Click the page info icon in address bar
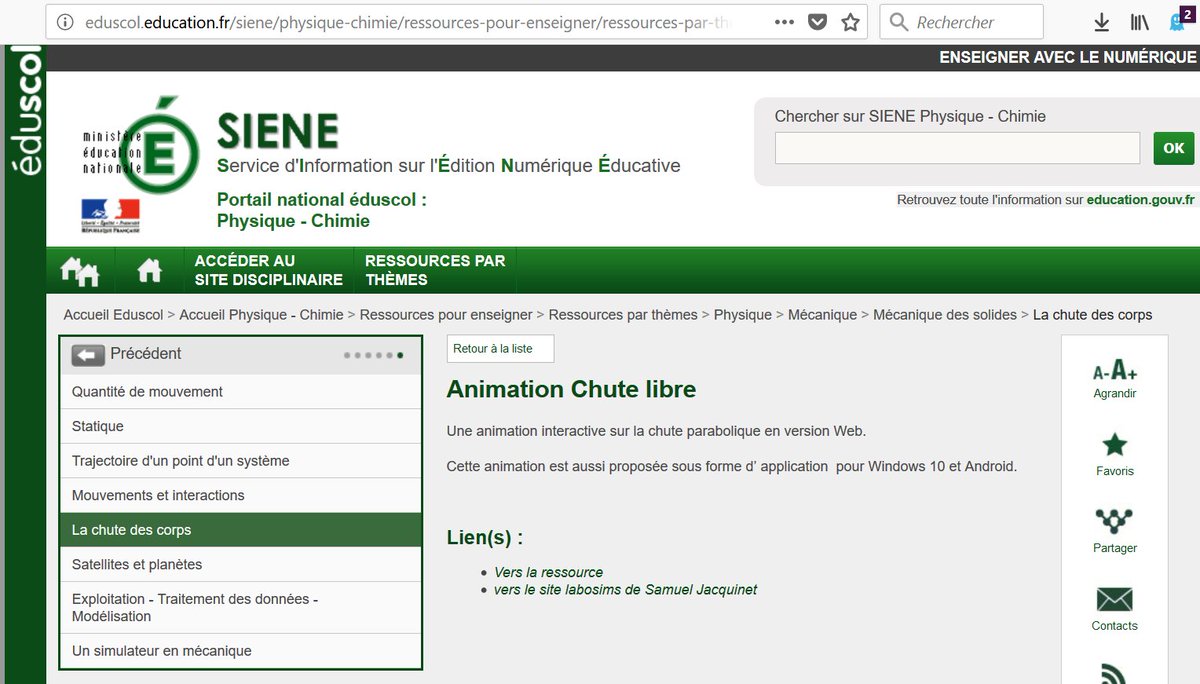 tap(66, 20)
